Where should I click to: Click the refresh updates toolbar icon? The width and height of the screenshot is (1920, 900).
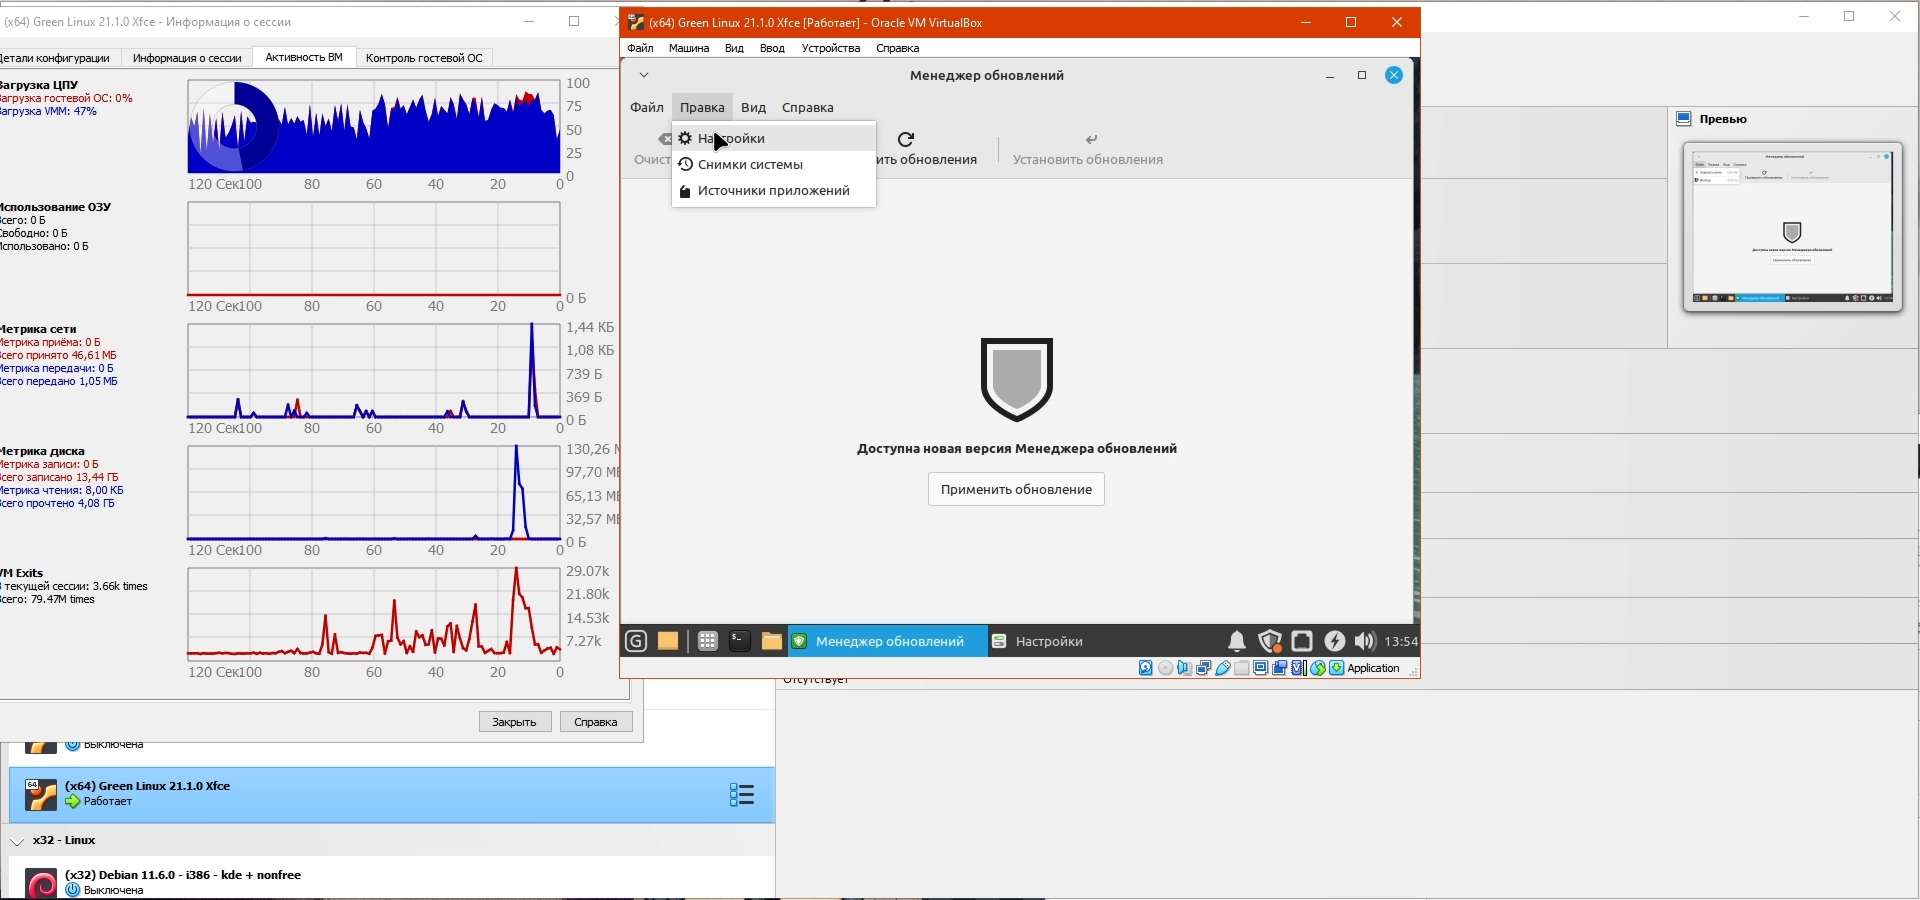pos(906,139)
